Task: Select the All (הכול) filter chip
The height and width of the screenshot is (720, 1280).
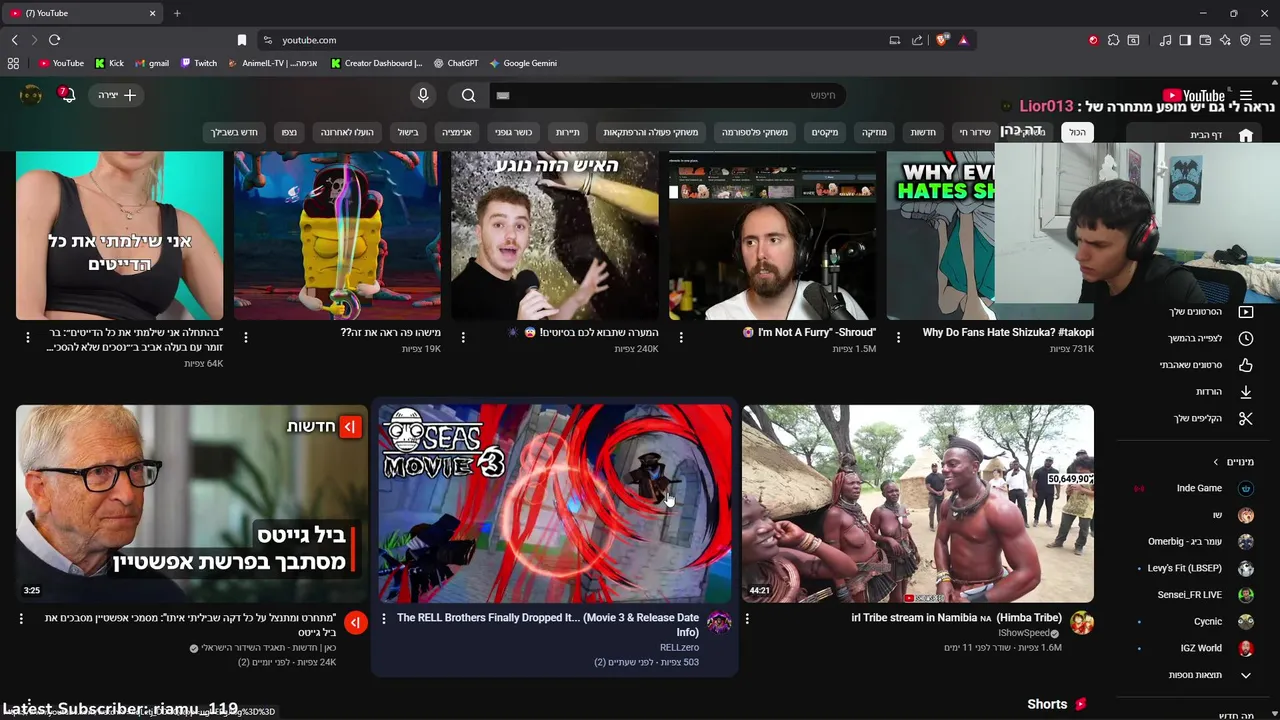Action: point(1077,132)
